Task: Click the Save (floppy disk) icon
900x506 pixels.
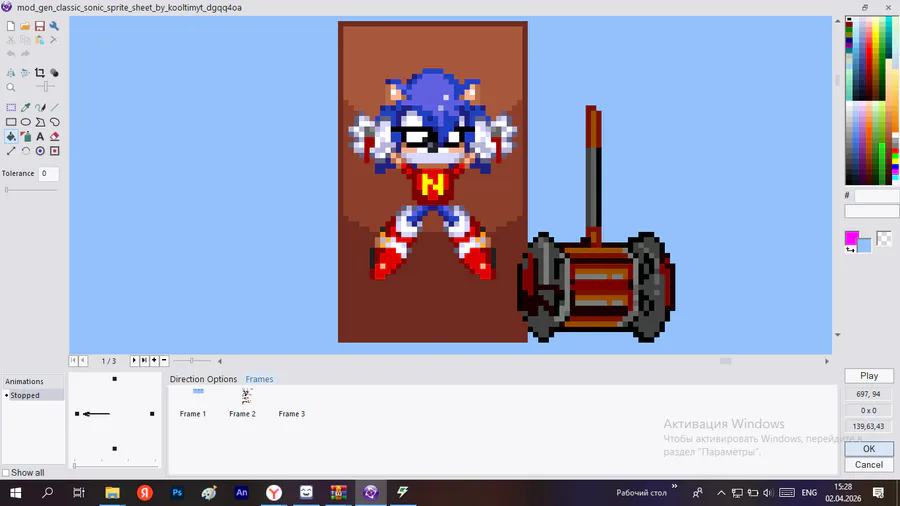Action: [40, 26]
